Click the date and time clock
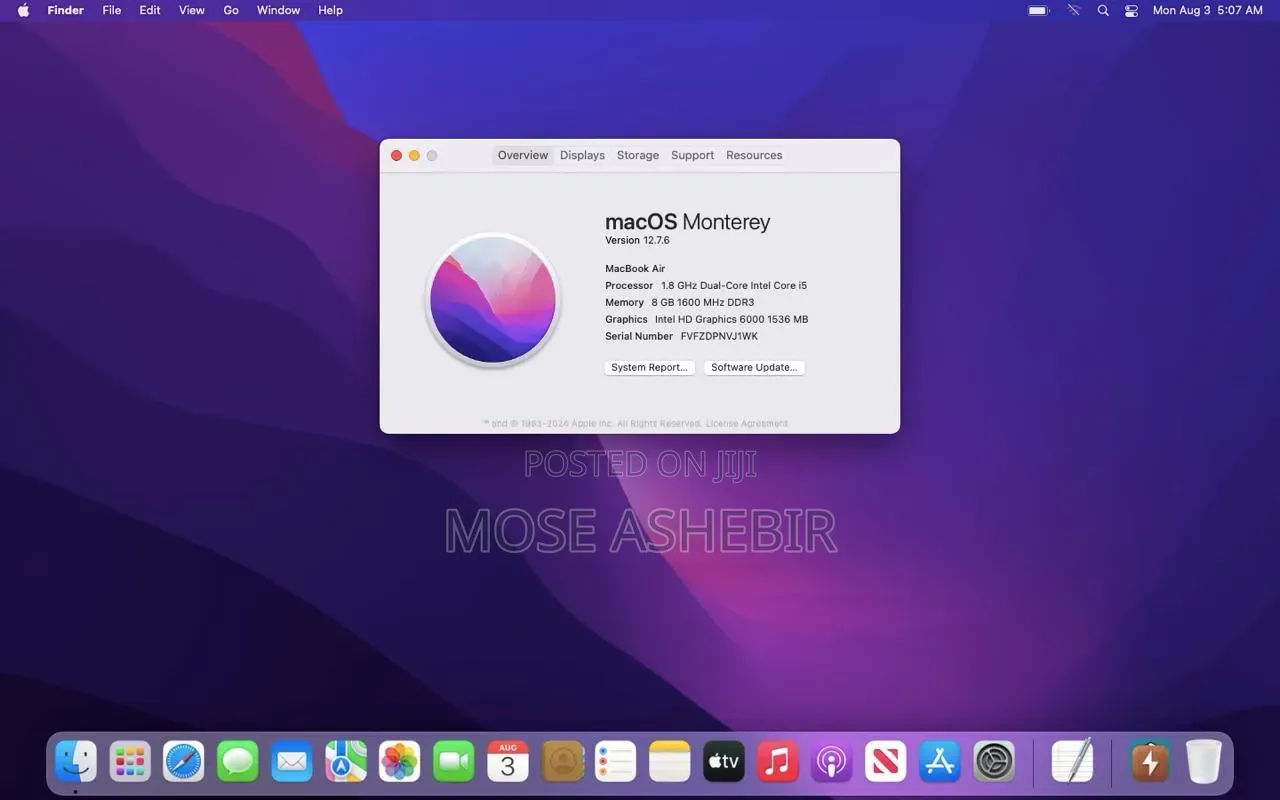Viewport: 1280px width, 800px height. [x=1207, y=10]
